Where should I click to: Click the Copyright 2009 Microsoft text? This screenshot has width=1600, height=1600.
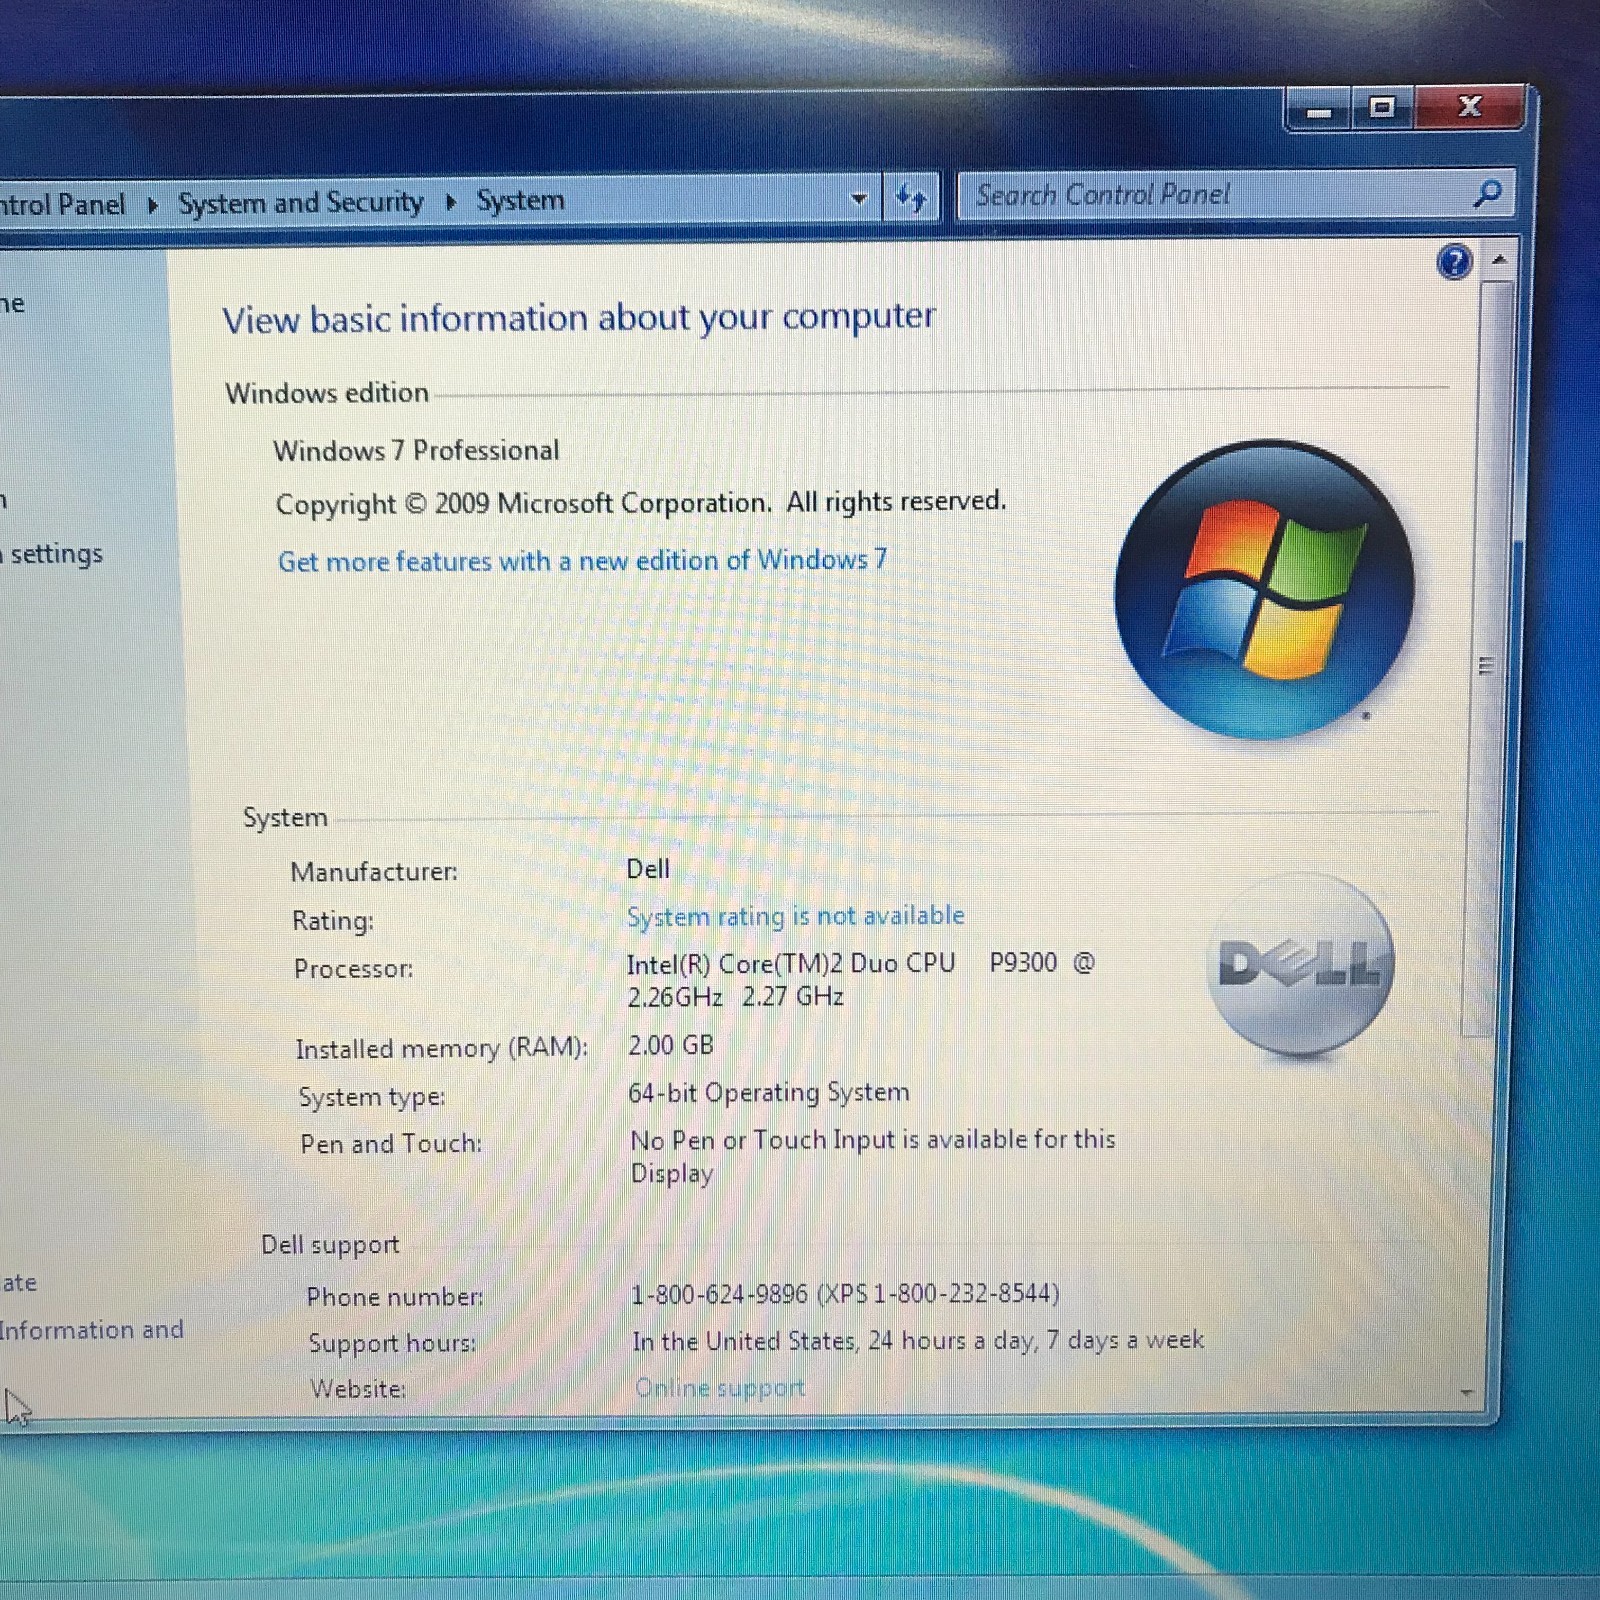[x=641, y=502]
